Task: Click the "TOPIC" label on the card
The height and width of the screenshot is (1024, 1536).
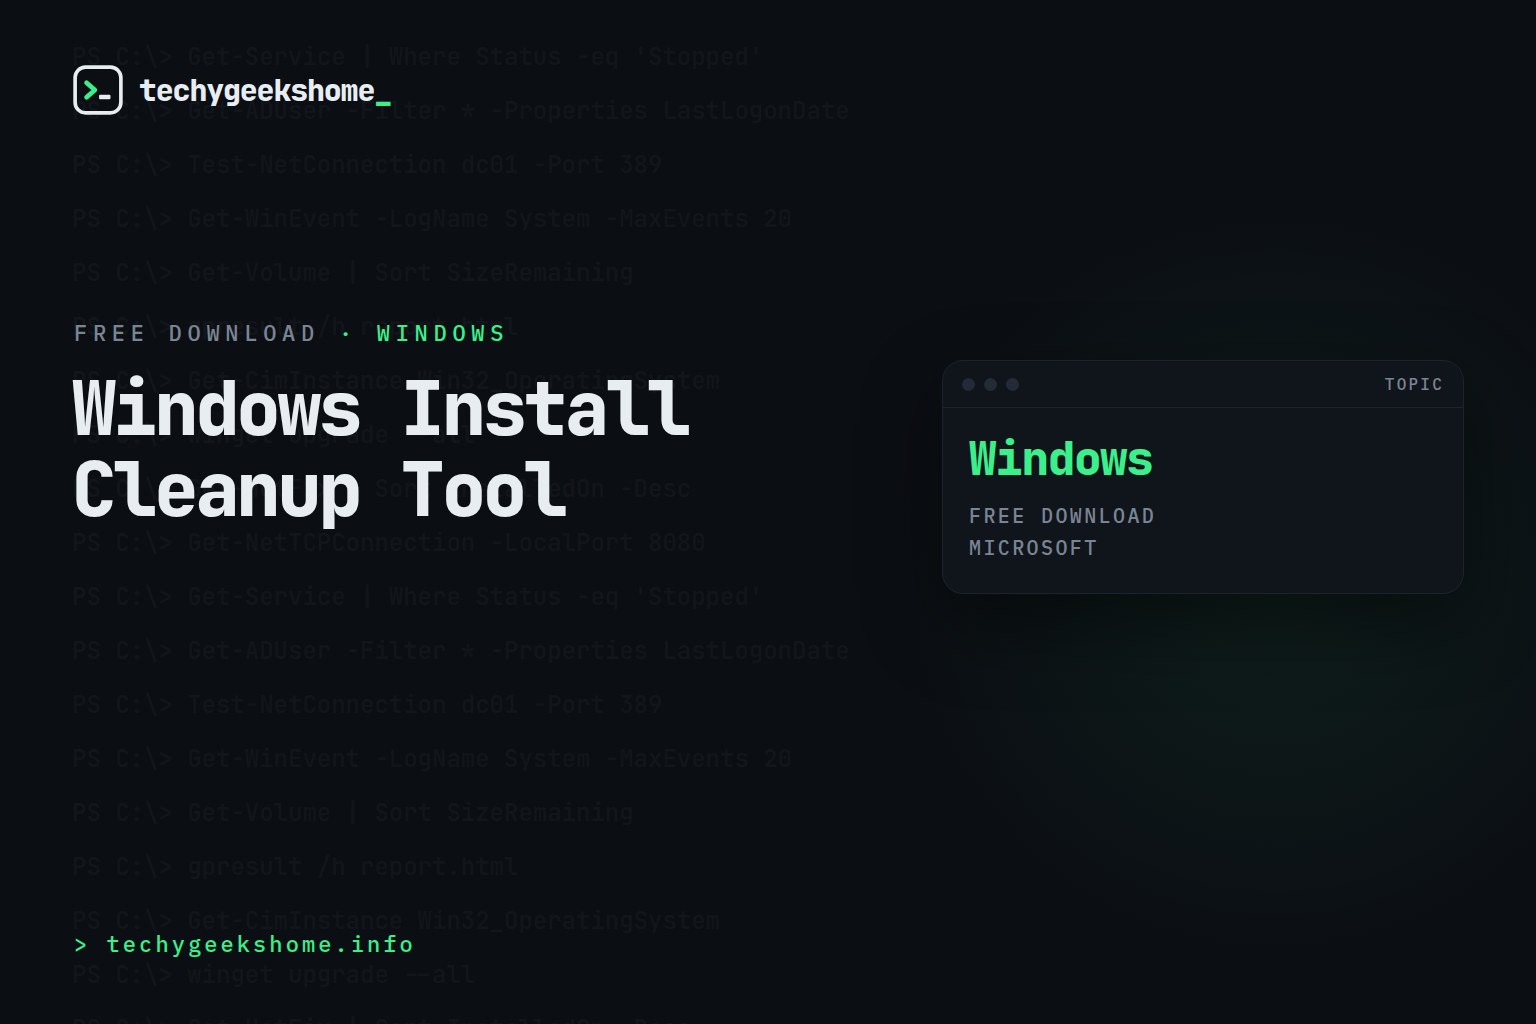Action: (1413, 384)
